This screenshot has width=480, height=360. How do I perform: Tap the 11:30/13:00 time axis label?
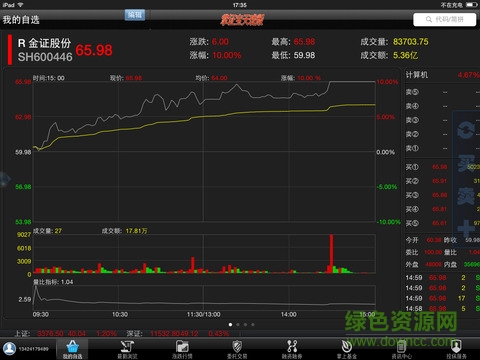(x=204, y=314)
